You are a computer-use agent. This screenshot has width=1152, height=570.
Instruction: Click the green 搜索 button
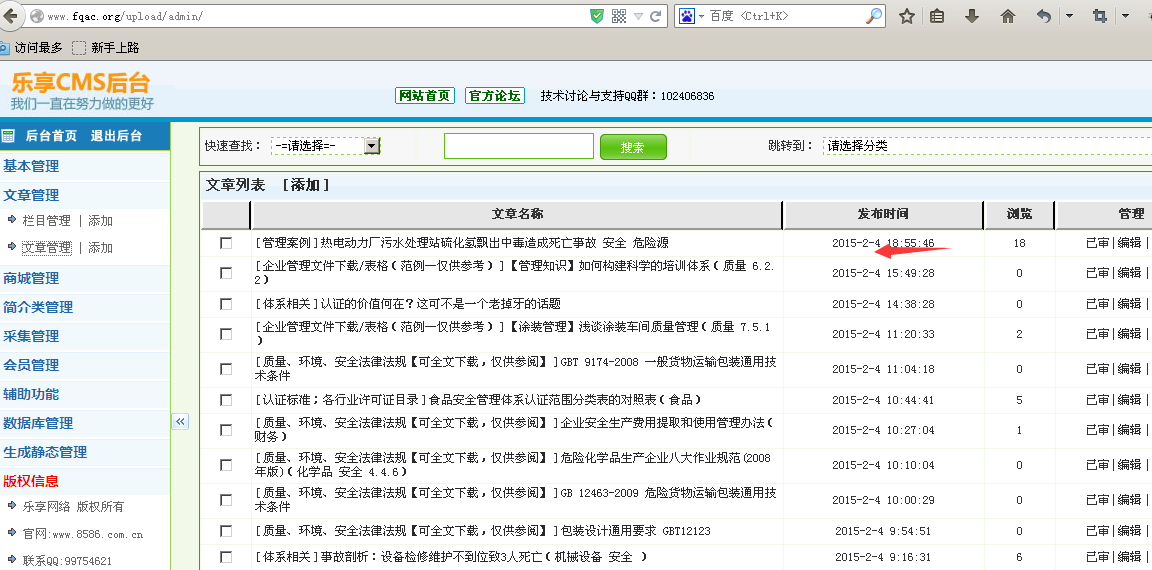coord(633,147)
